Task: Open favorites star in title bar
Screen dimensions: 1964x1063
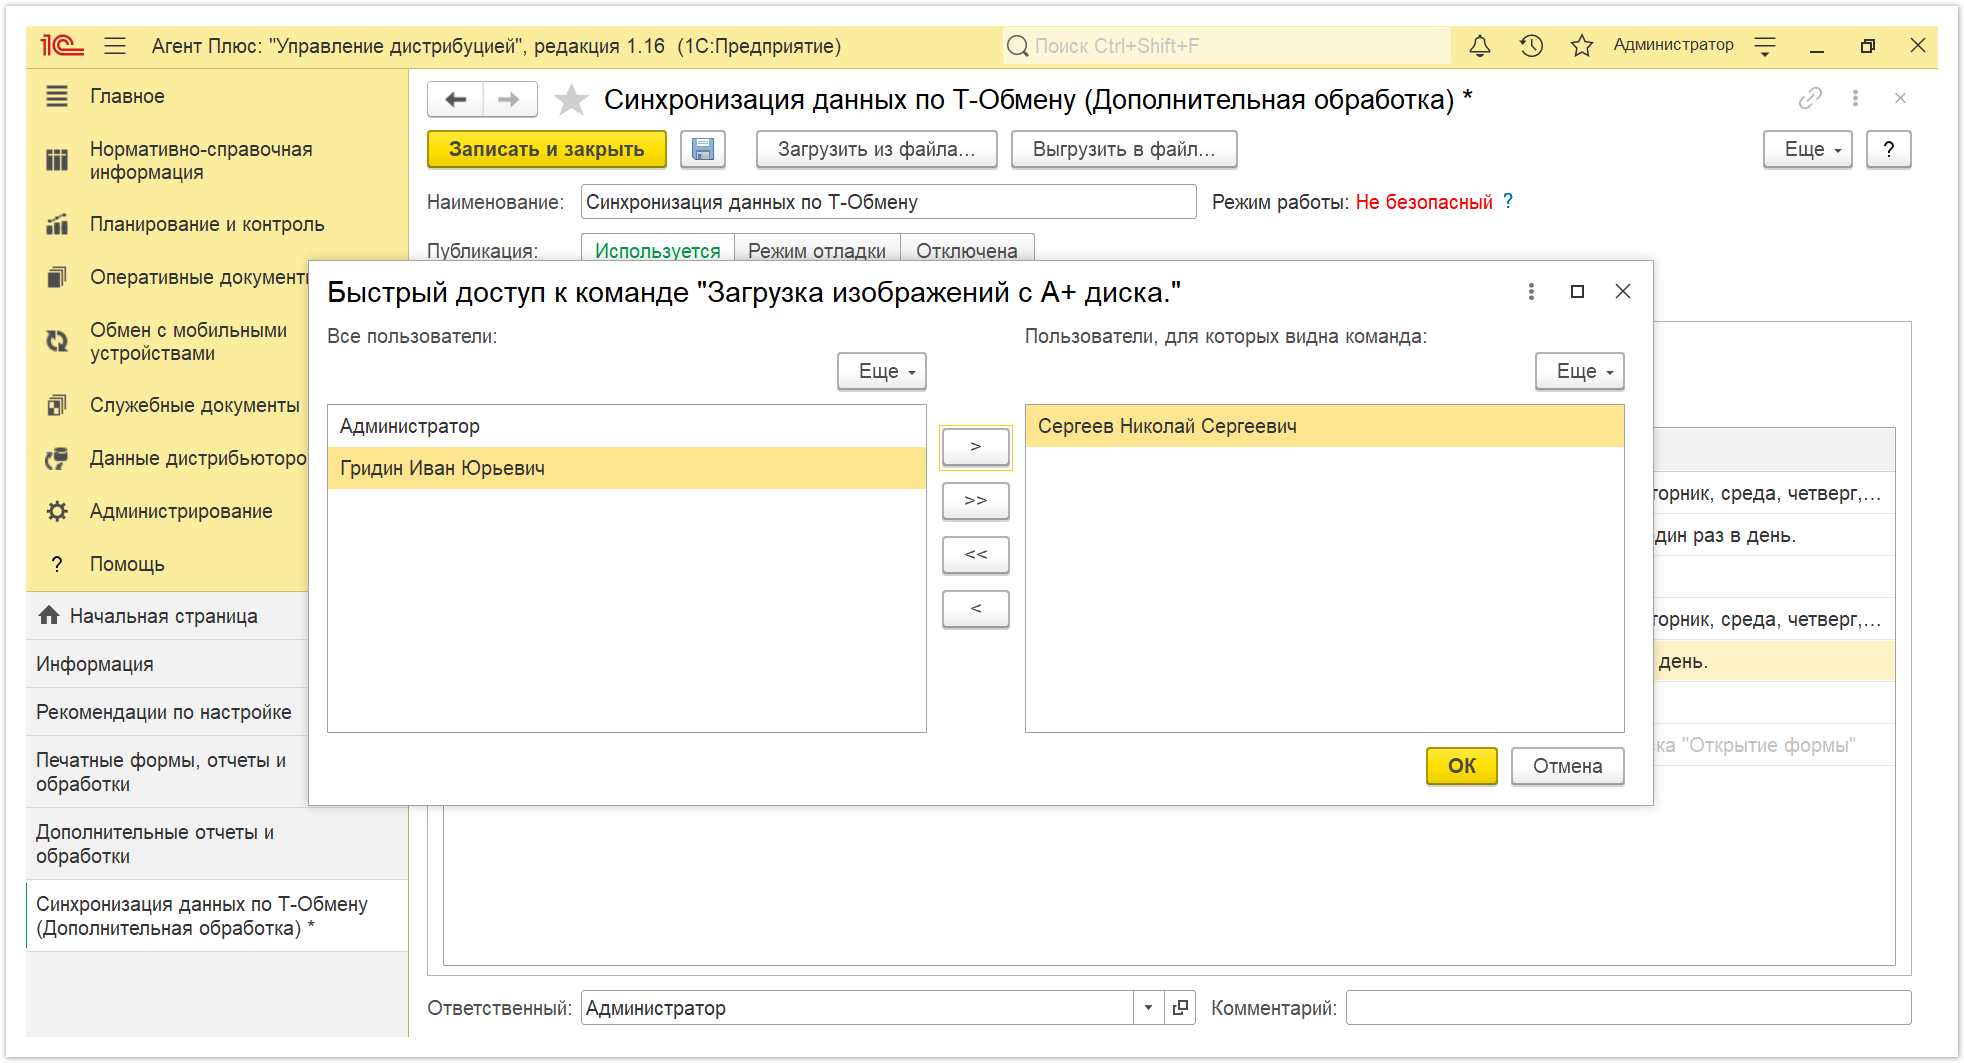Action: (1581, 46)
